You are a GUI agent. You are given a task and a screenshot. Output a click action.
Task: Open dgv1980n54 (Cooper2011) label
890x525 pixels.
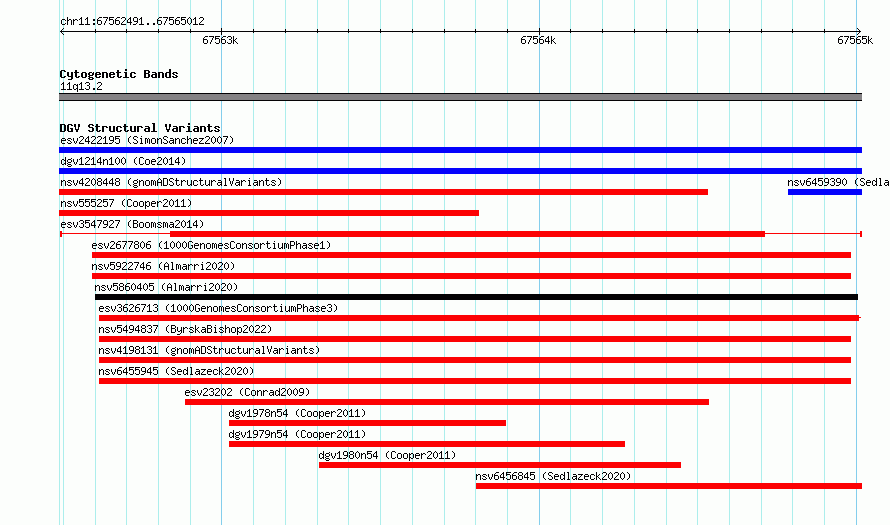pos(387,455)
